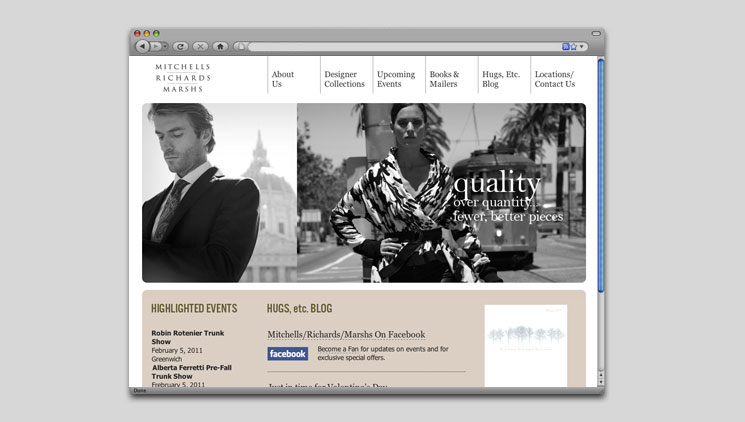Click the page identity icon in address bar
Screen dimensions: 745x422
click(x=241, y=47)
